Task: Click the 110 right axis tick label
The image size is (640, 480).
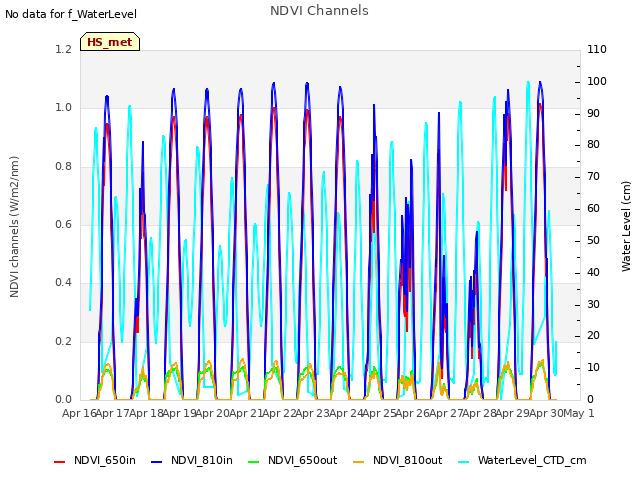Action: (x=597, y=49)
